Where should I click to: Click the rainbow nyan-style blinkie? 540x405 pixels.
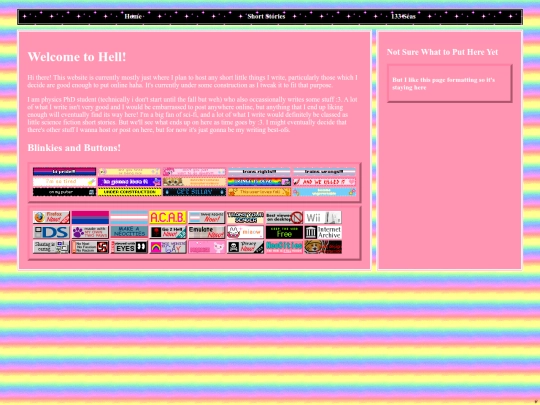coord(259,181)
